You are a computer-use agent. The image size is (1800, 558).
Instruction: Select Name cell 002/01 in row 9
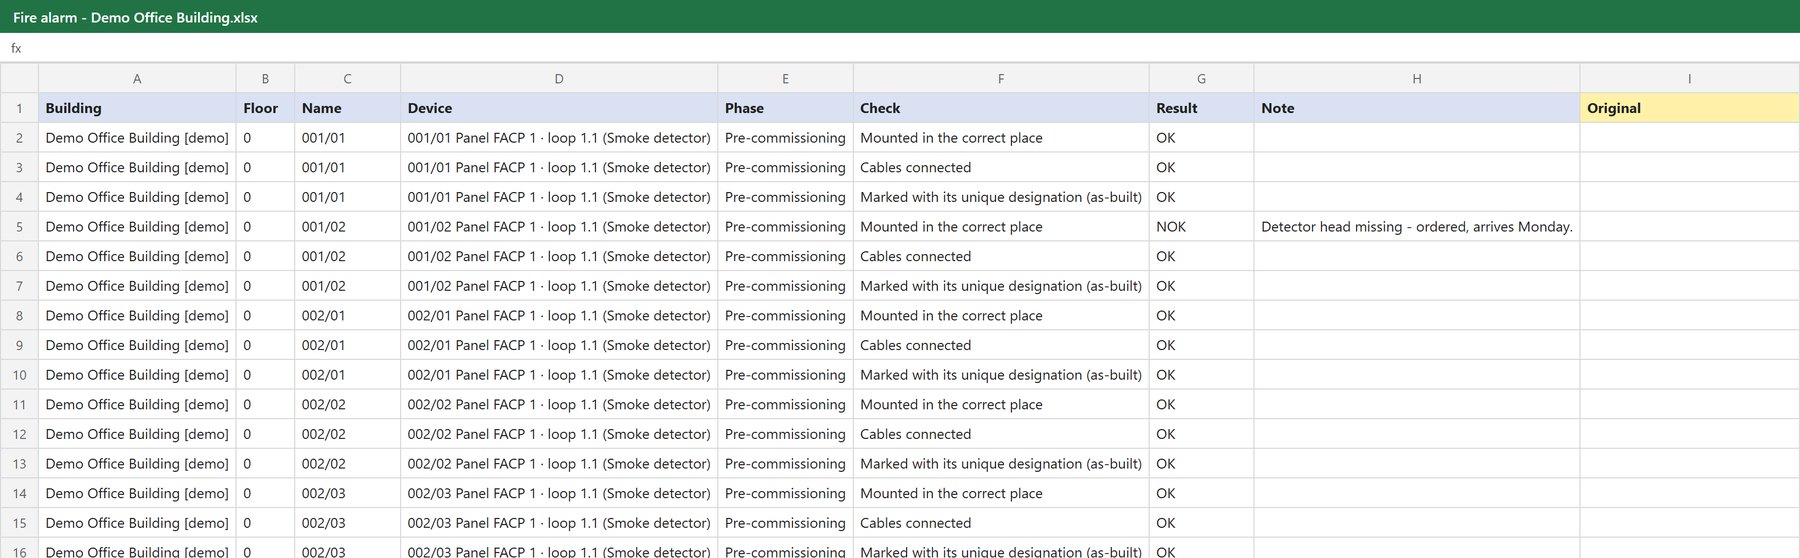(347, 345)
